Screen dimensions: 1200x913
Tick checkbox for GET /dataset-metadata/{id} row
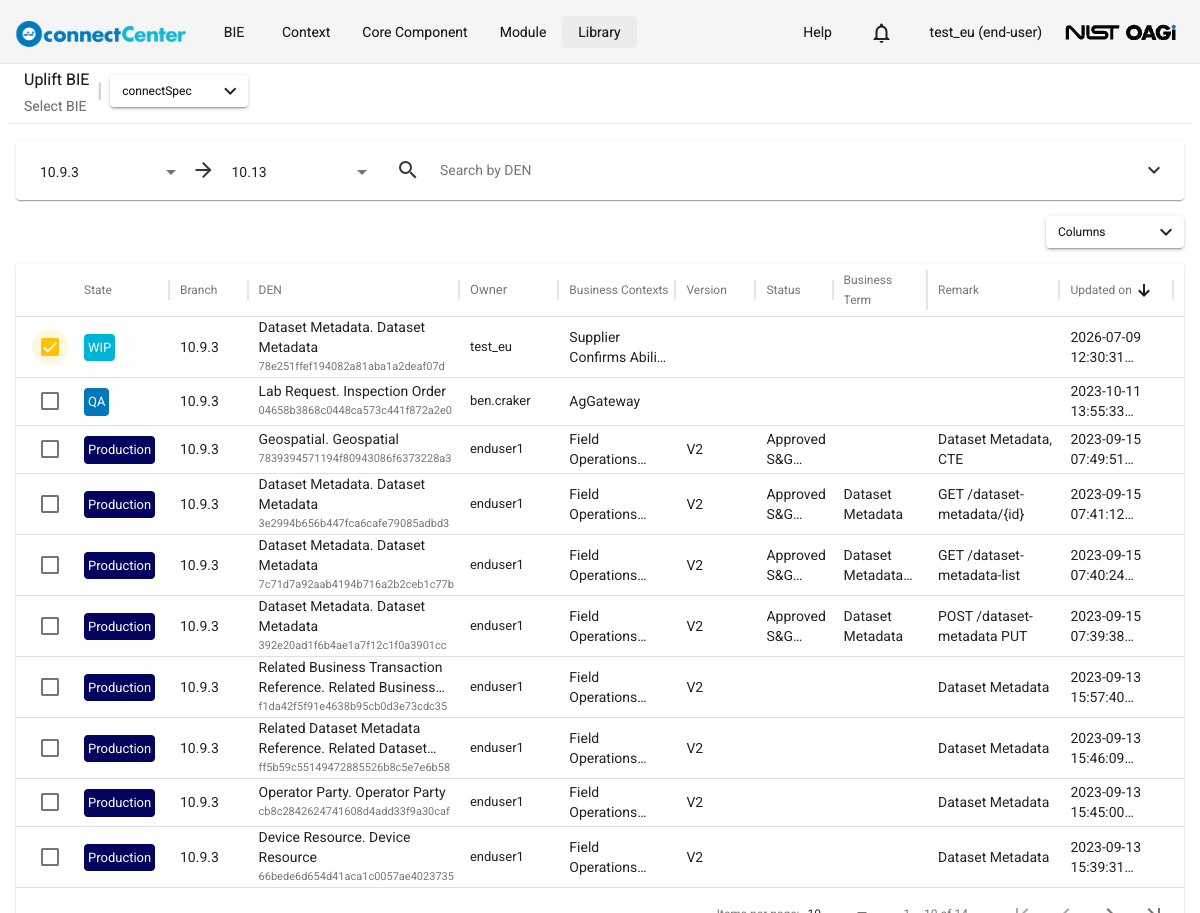coord(50,504)
